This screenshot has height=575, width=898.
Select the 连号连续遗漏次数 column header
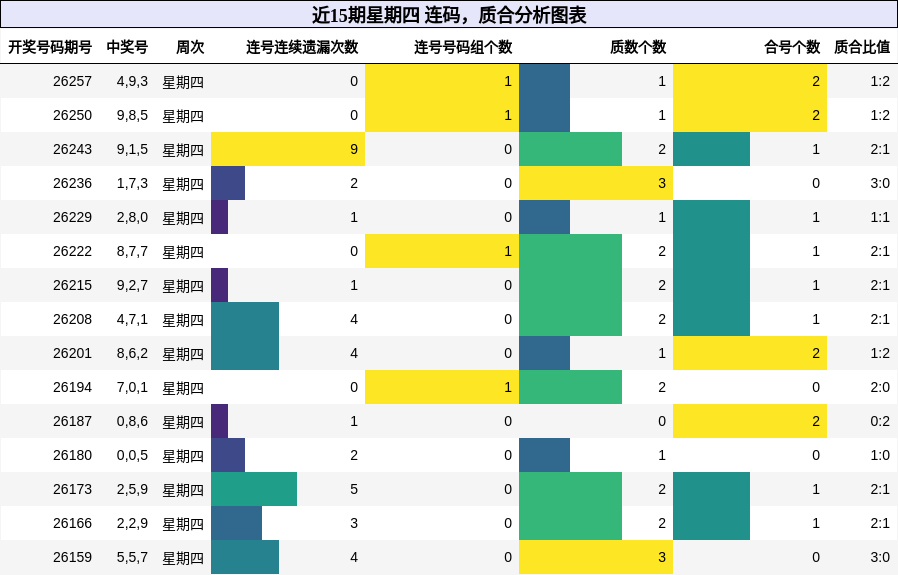302,47
